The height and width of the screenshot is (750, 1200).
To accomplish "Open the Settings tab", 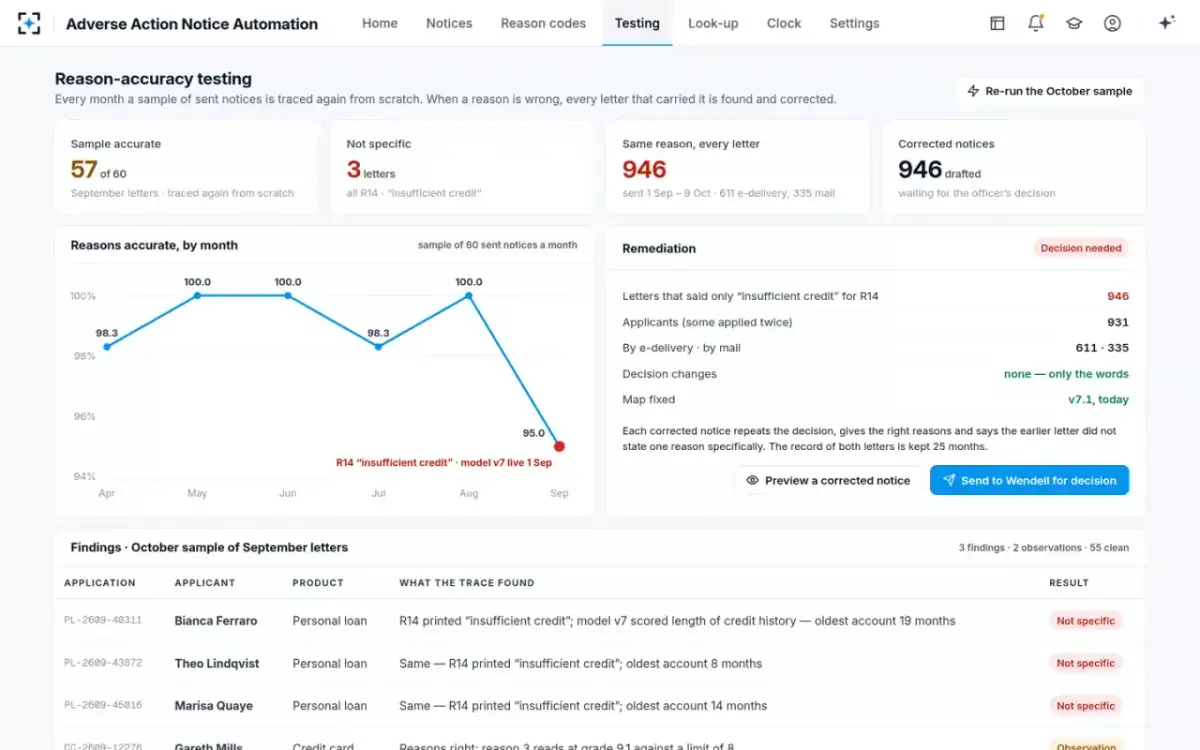I will tap(854, 23).
